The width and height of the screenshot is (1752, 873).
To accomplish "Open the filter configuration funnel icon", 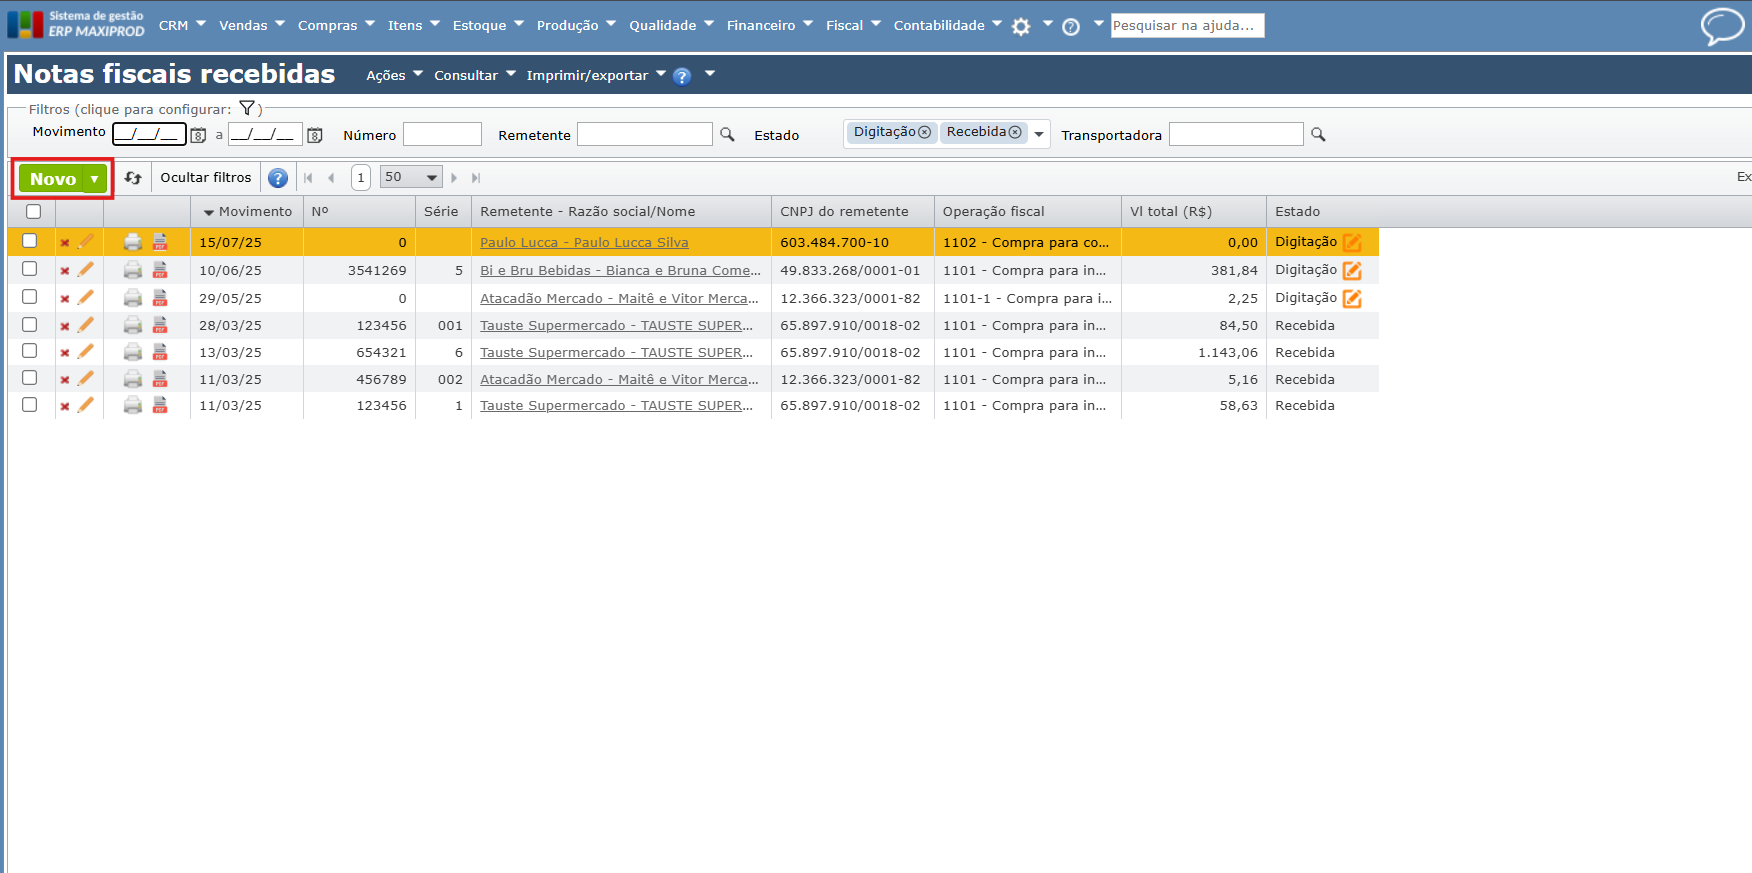I will click(x=247, y=108).
